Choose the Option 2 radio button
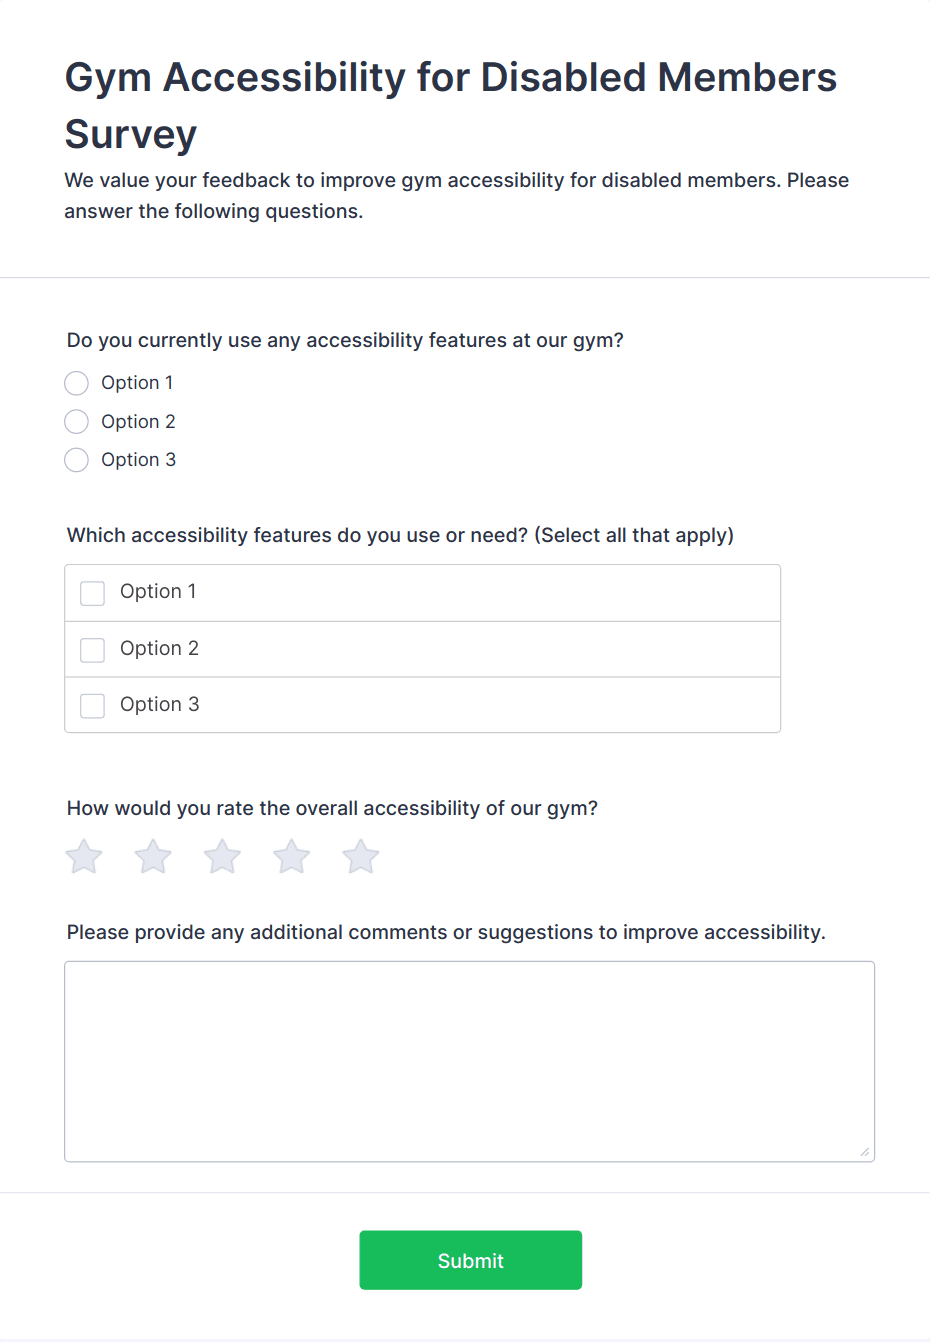This screenshot has height=1342, width=930. coord(77,422)
